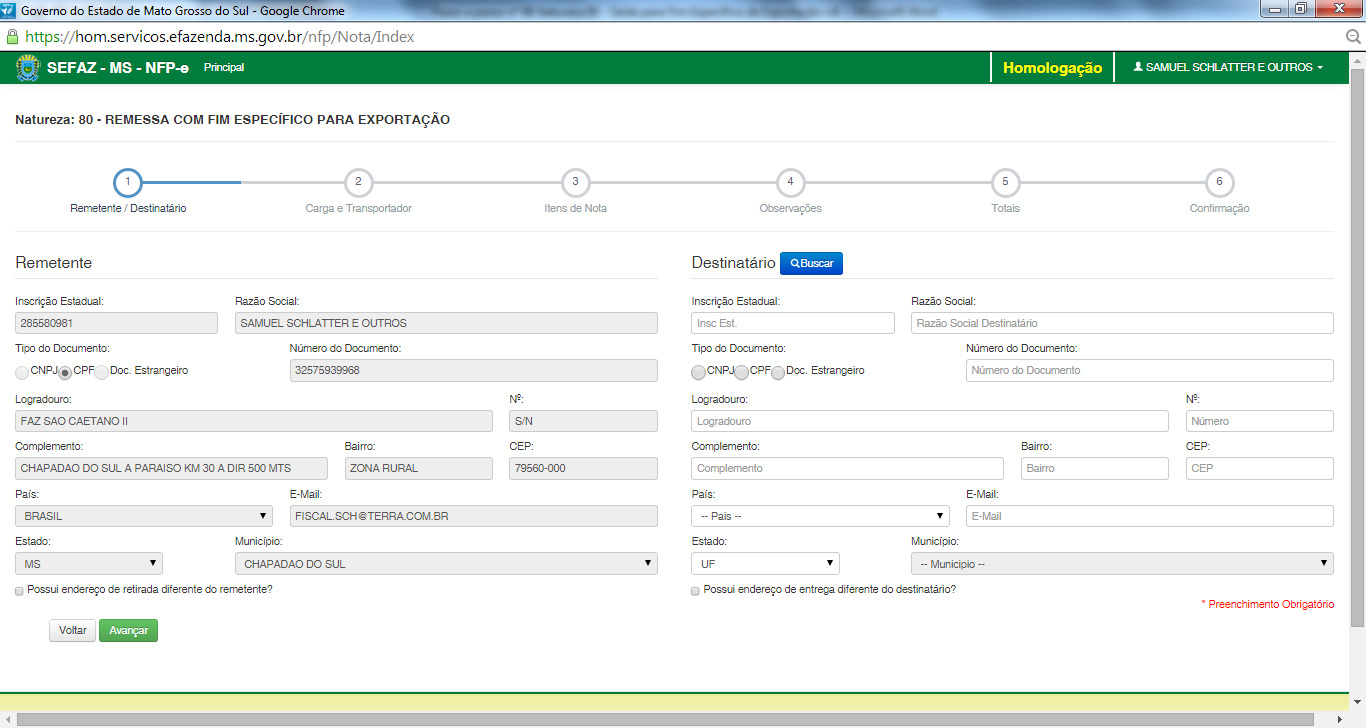Click Destinatário CEP field

pyautogui.click(x=1260, y=468)
